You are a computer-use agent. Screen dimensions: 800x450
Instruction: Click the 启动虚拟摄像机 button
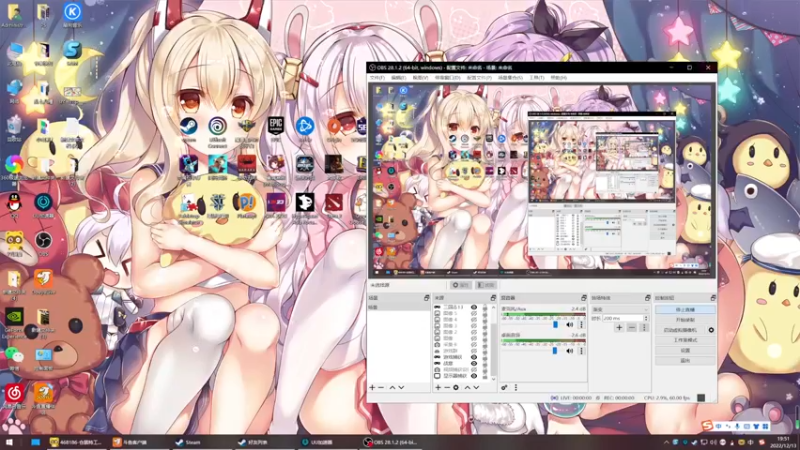[x=681, y=330]
